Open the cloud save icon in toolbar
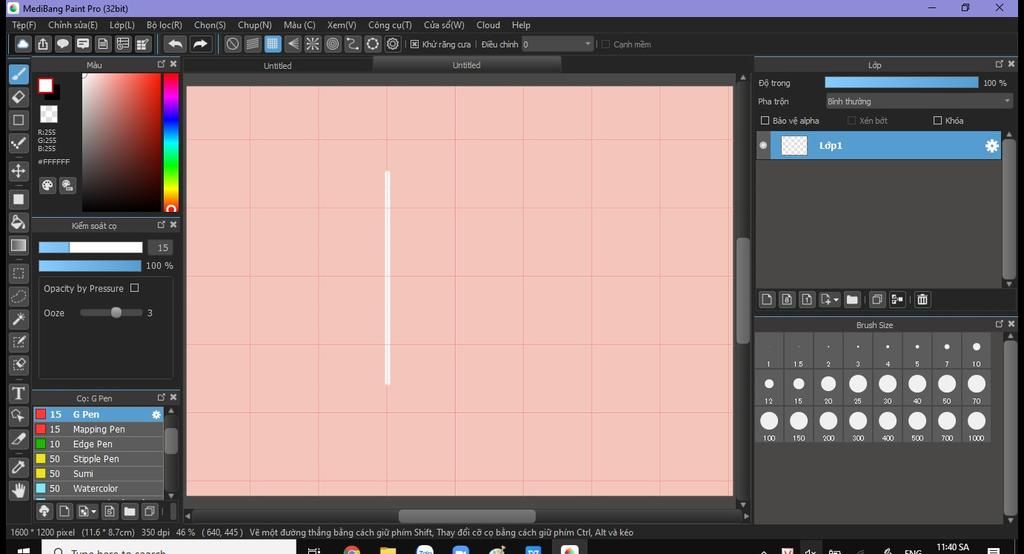This screenshot has width=1024, height=554. (x=23, y=44)
